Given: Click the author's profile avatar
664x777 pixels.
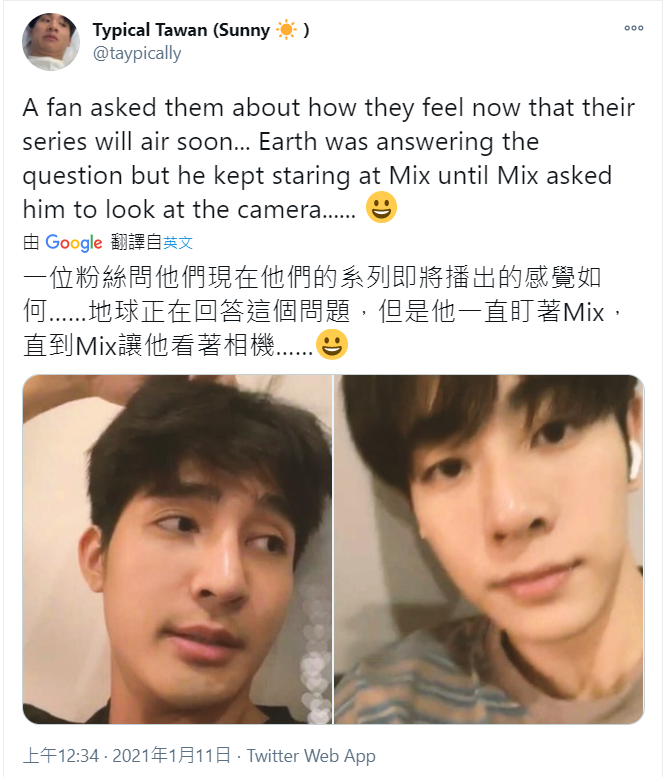Looking at the screenshot, I should [x=51, y=42].
